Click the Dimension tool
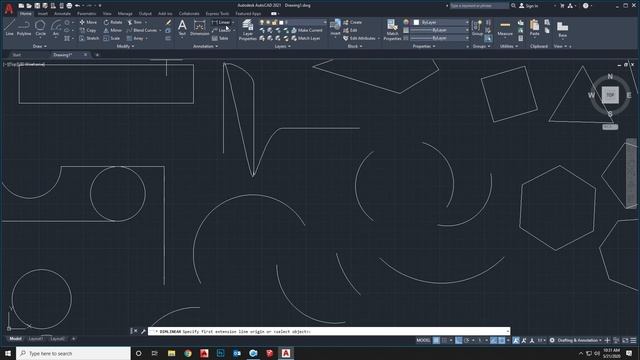 (200, 28)
